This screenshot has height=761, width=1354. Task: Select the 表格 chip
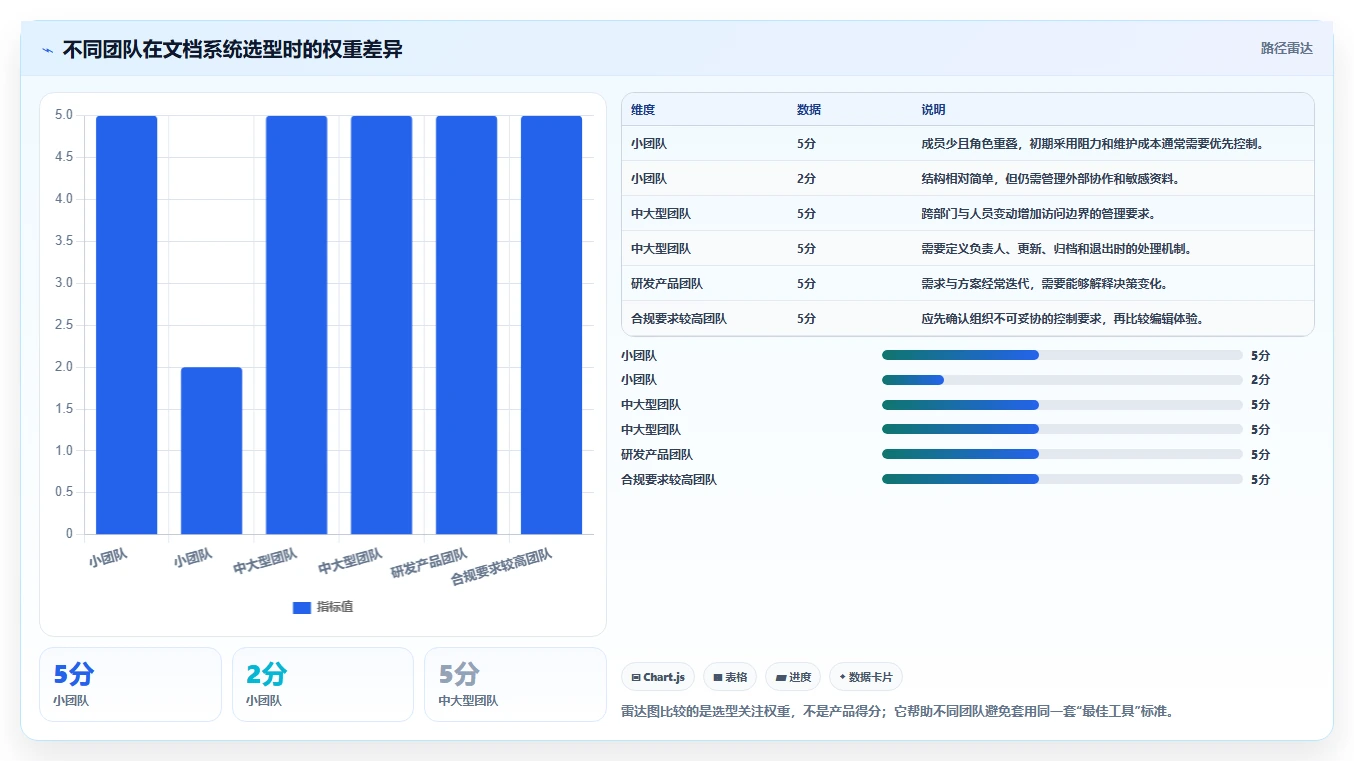(x=730, y=677)
